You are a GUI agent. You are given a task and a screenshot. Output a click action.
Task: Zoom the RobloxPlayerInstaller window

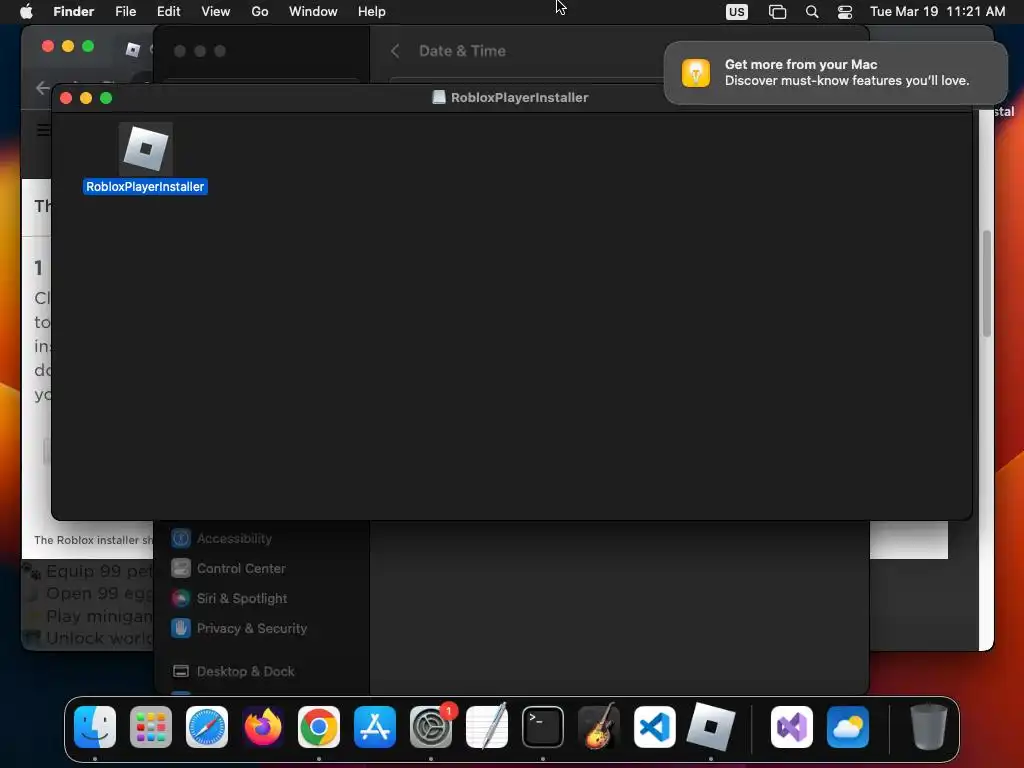click(106, 98)
